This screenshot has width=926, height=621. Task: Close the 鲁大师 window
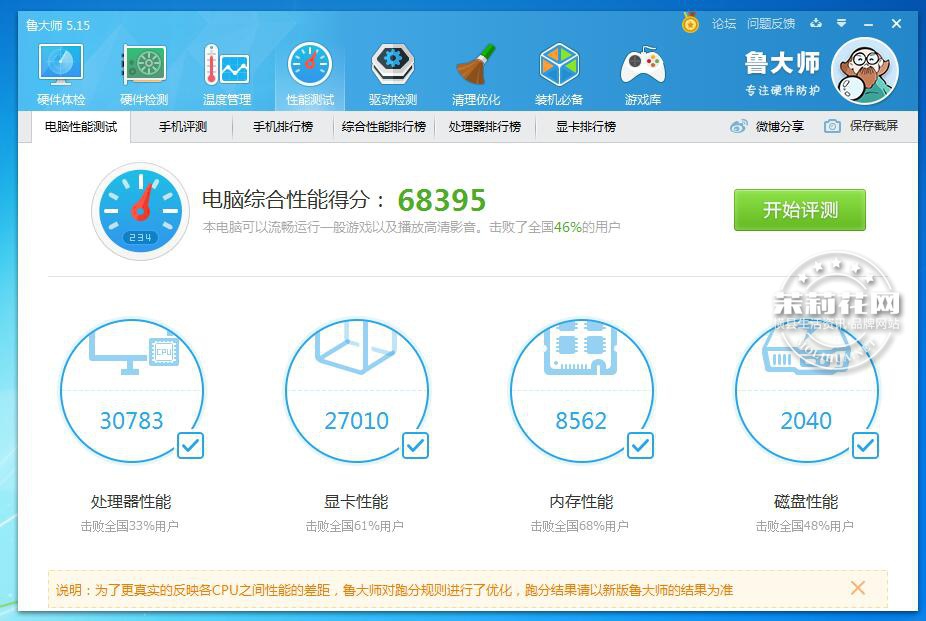pos(896,24)
